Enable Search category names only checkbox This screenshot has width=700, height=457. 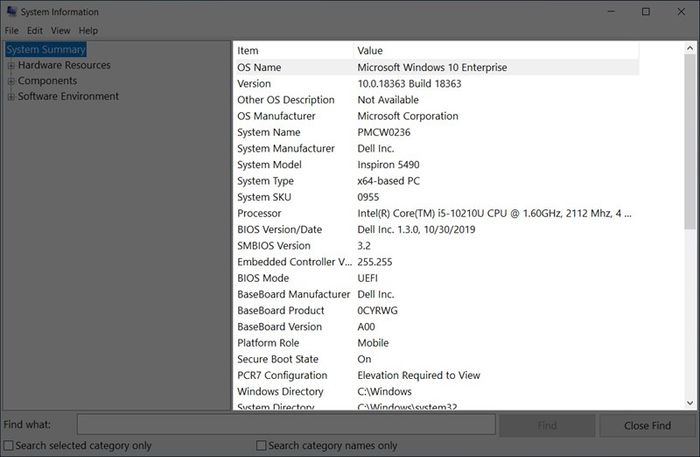[261, 445]
